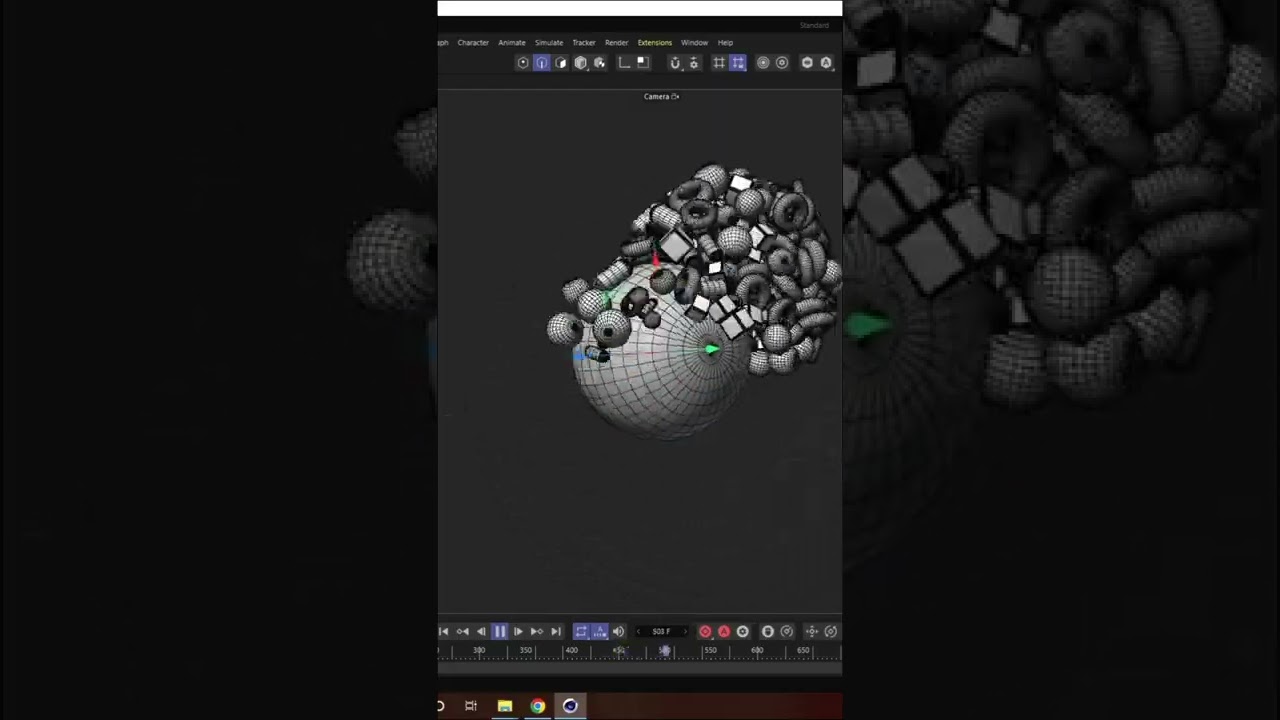The width and height of the screenshot is (1280, 720).
Task: Toggle sound speaker icon
Action: coord(618,632)
